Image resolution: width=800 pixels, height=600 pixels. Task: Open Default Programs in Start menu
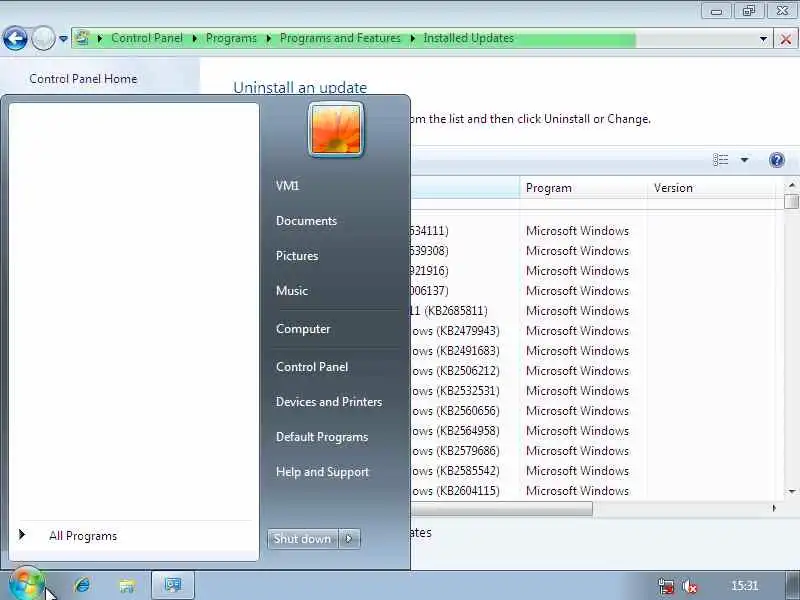tap(321, 437)
